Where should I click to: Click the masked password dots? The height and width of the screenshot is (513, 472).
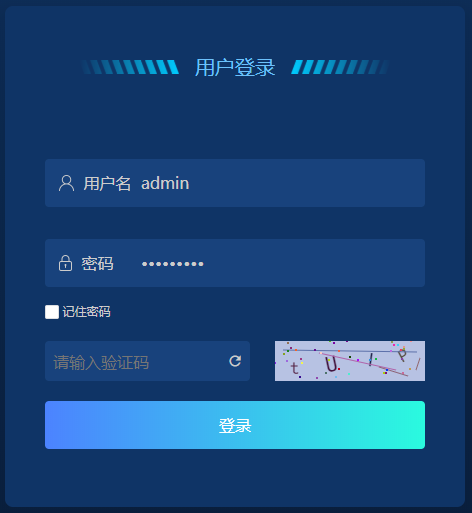173,264
